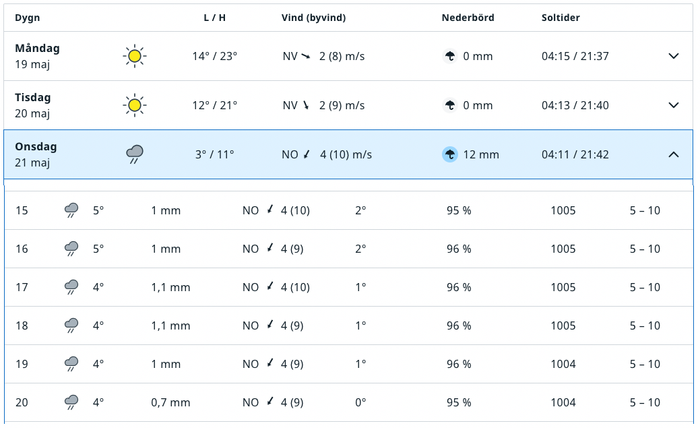Click the Soltider column heading
The height and width of the screenshot is (428, 700).
[560, 18]
